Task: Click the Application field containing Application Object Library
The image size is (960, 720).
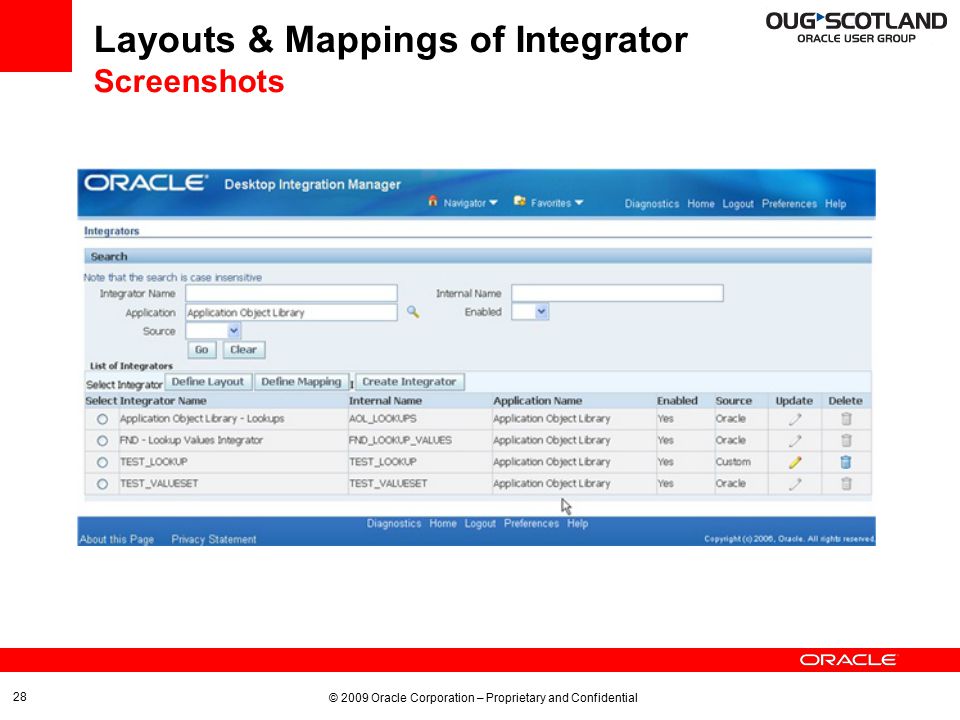Action: pos(291,312)
